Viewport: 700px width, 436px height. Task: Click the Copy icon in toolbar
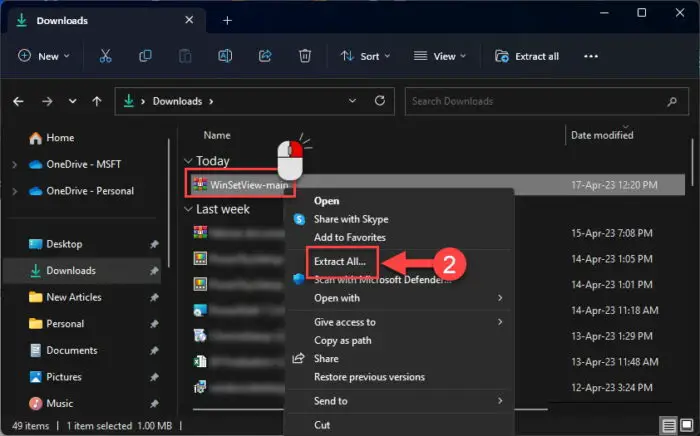click(x=145, y=56)
